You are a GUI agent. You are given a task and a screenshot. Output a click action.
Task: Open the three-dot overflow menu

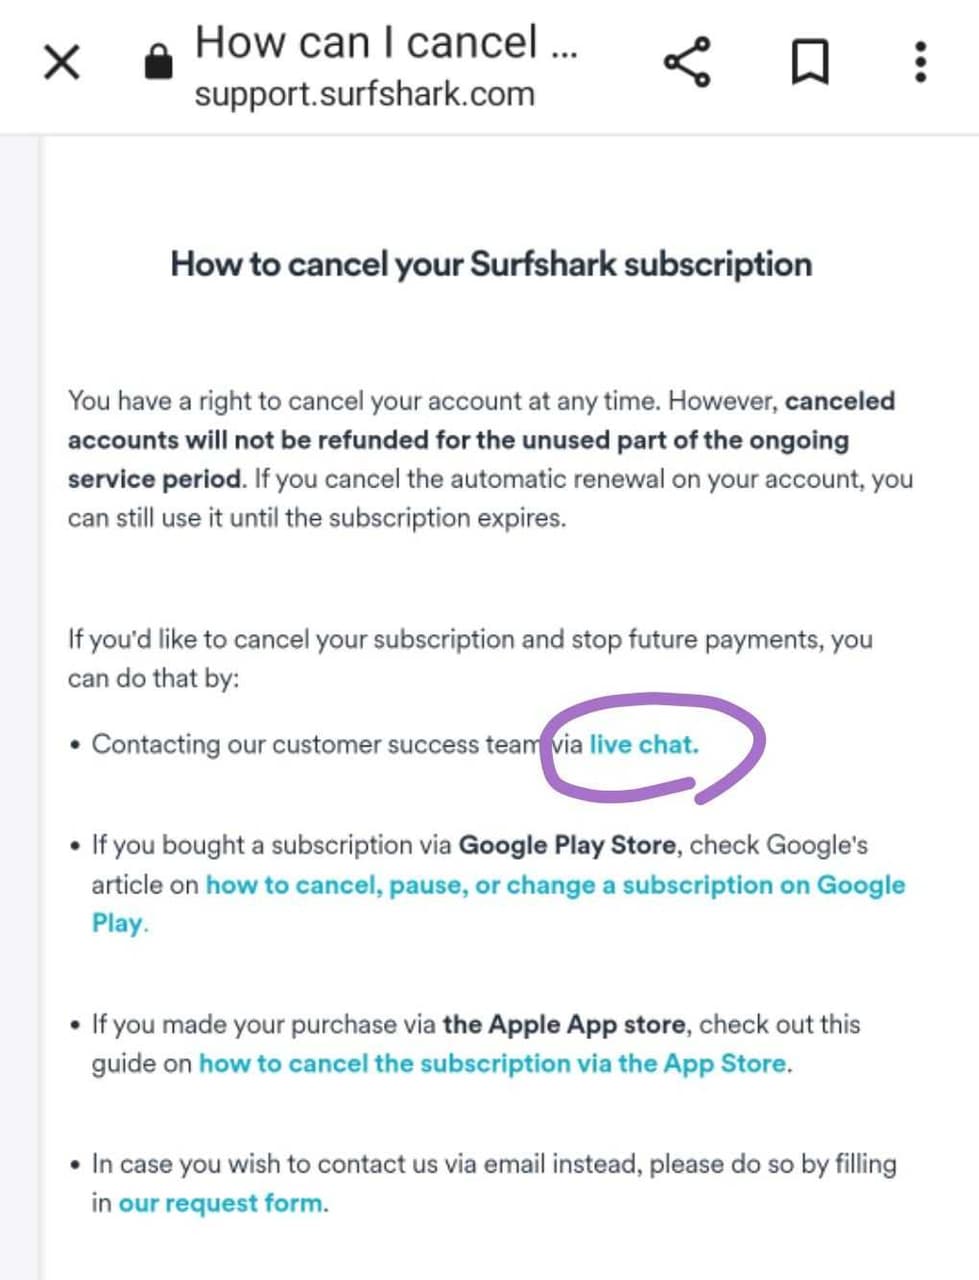coord(921,62)
